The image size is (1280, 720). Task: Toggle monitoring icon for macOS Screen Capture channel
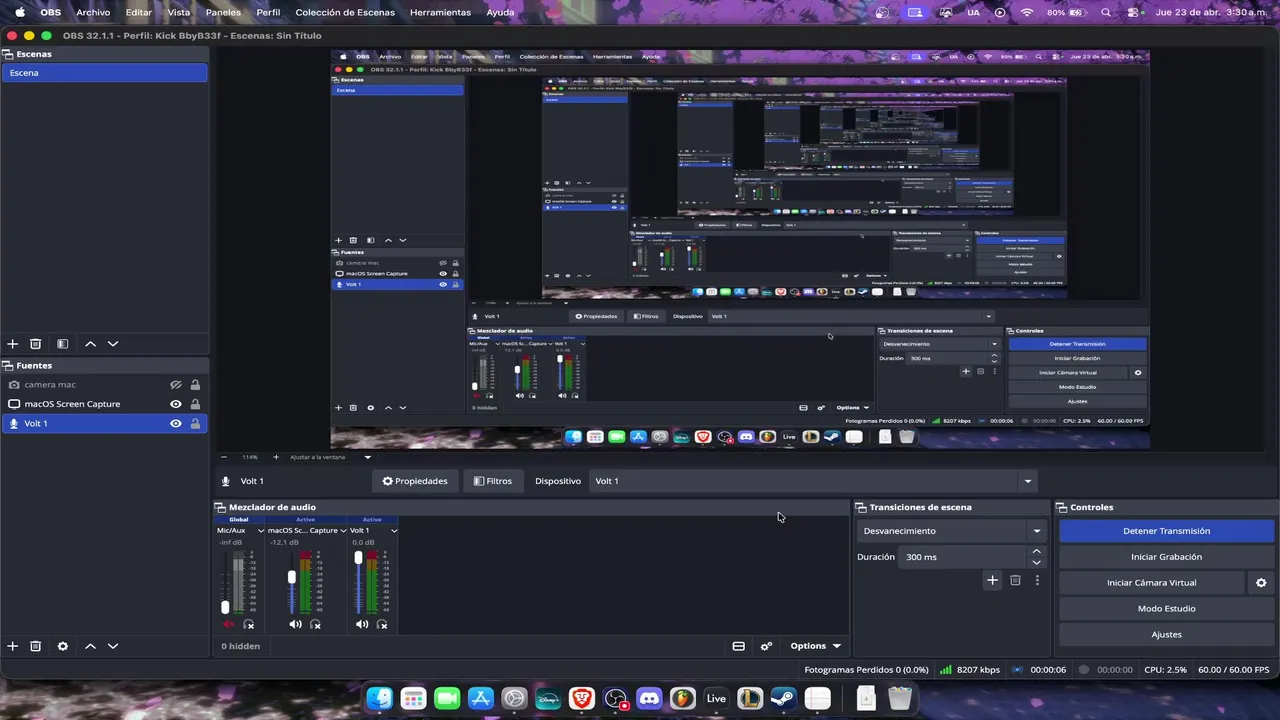[315, 624]
